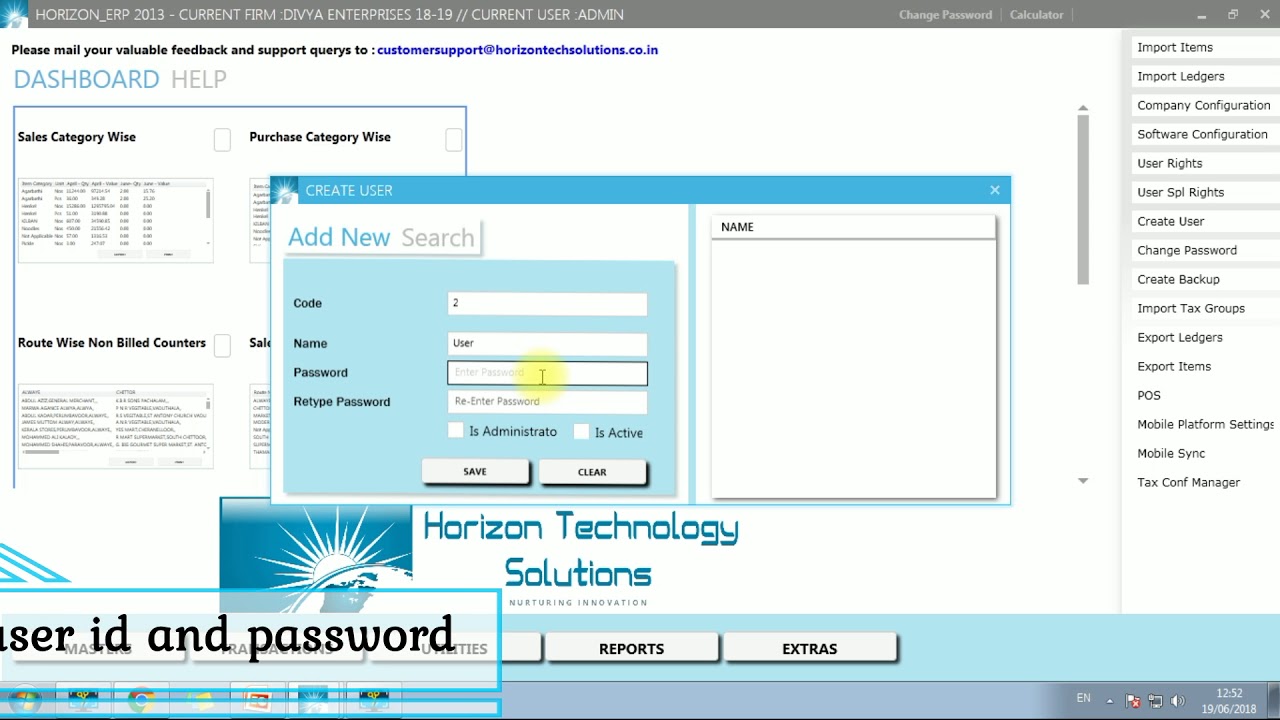Open Mobile Platform Settings
The width and height of the screenshot is (1280, 720).
point(1205,424)
